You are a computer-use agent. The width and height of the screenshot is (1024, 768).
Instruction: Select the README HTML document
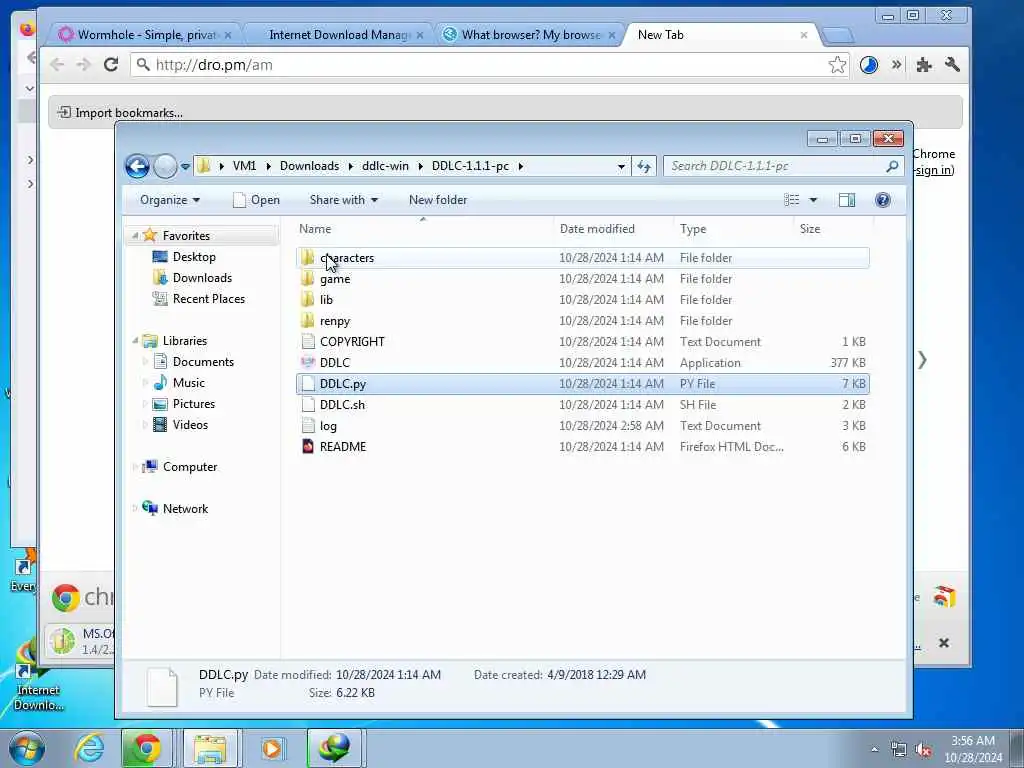(583, 447)
